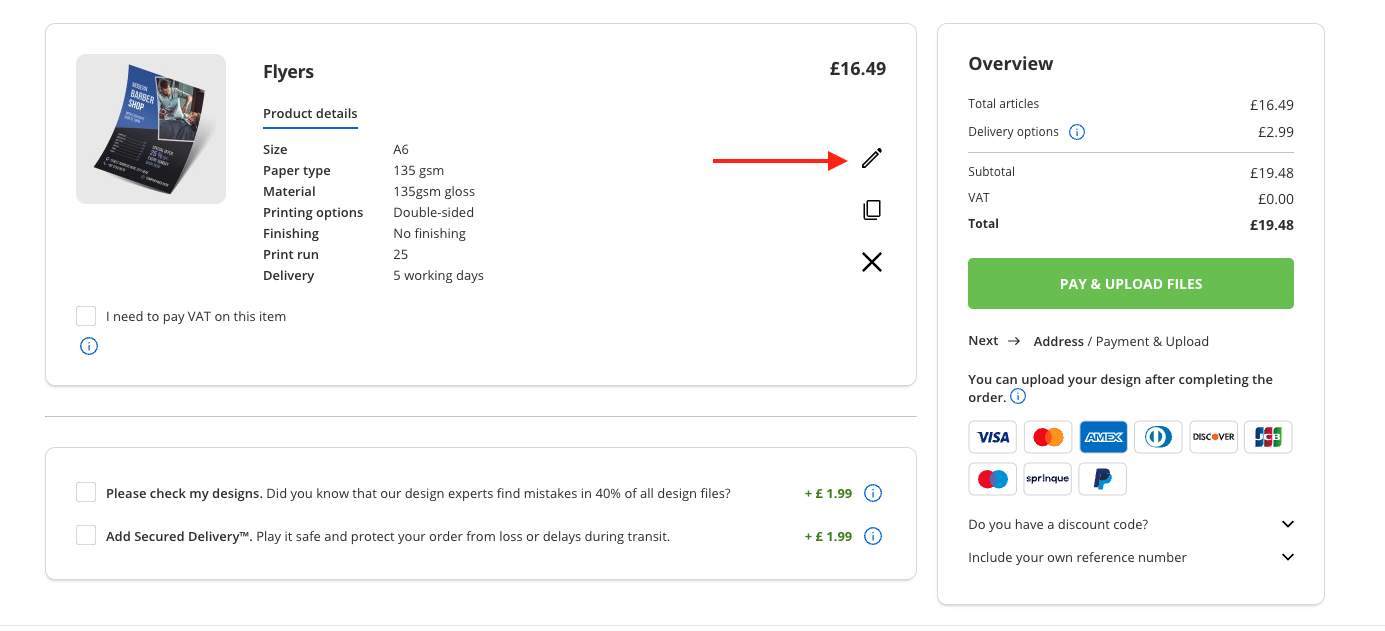
Task: Open the Product details tab
Action: 310,114
